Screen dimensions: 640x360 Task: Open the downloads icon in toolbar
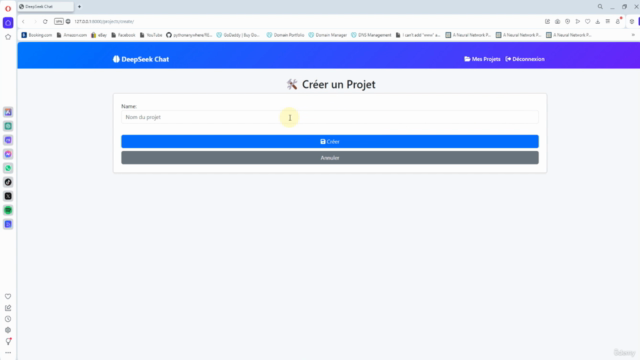point(598,22)
